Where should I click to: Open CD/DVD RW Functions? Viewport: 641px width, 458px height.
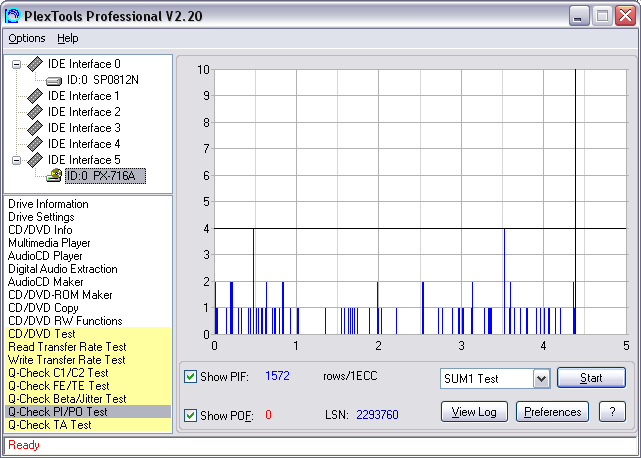point(65,321)
